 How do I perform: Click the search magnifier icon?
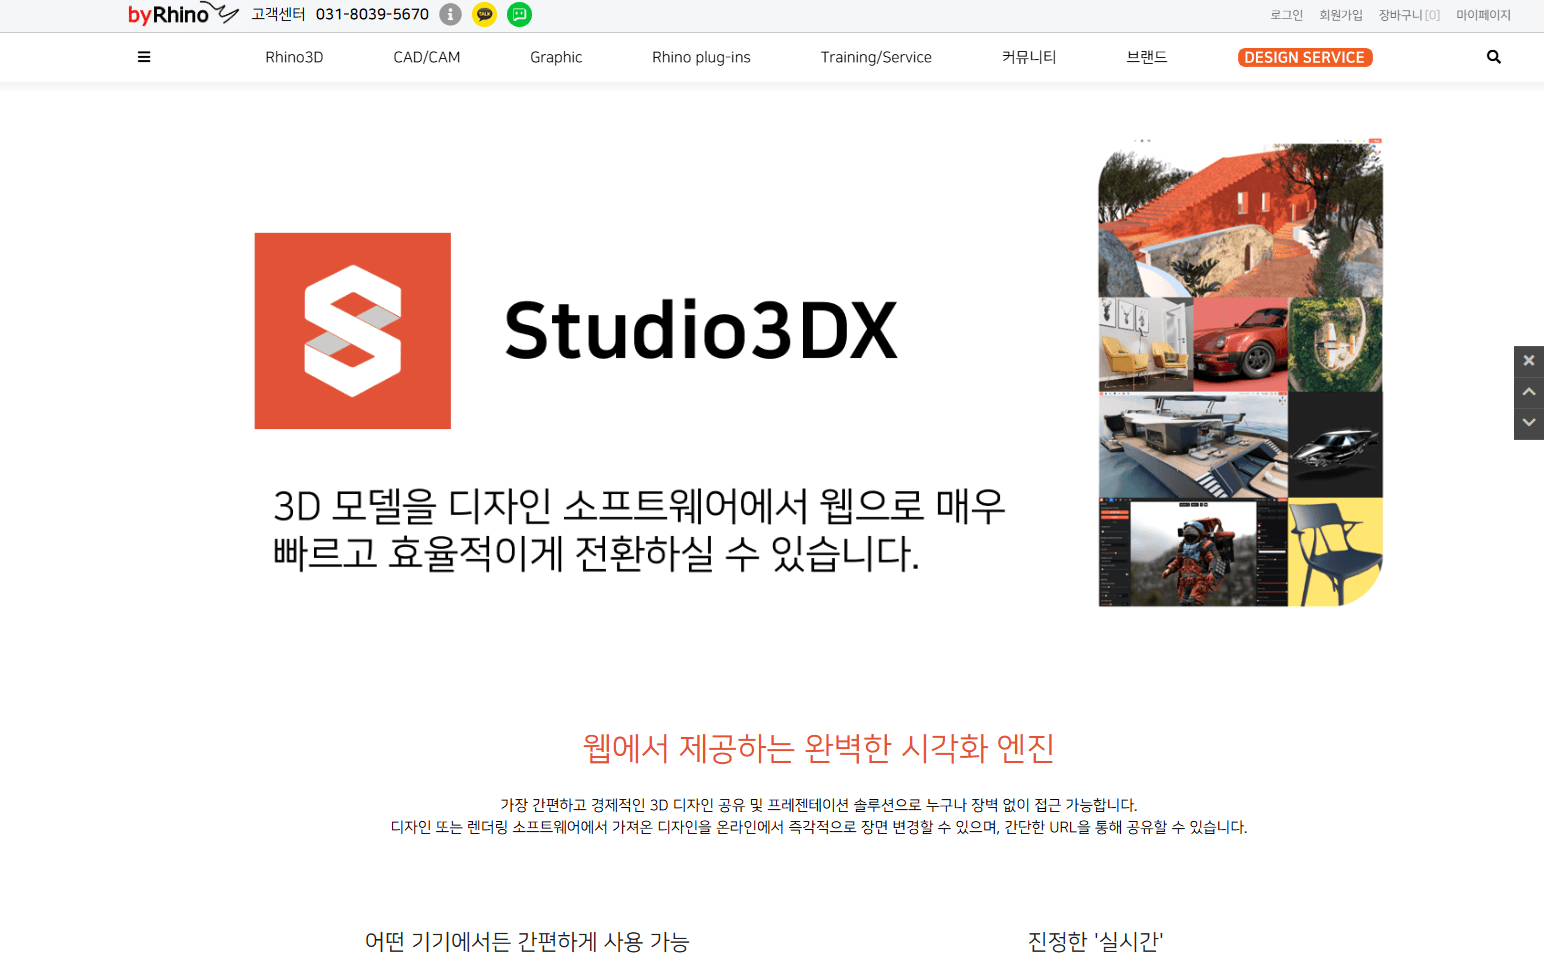coord(1493,57)
